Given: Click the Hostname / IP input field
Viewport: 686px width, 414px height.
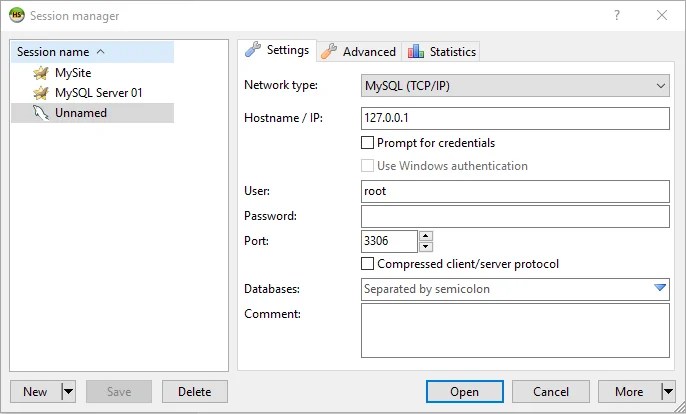Looking at the screenshot, I should click(515, 118).
